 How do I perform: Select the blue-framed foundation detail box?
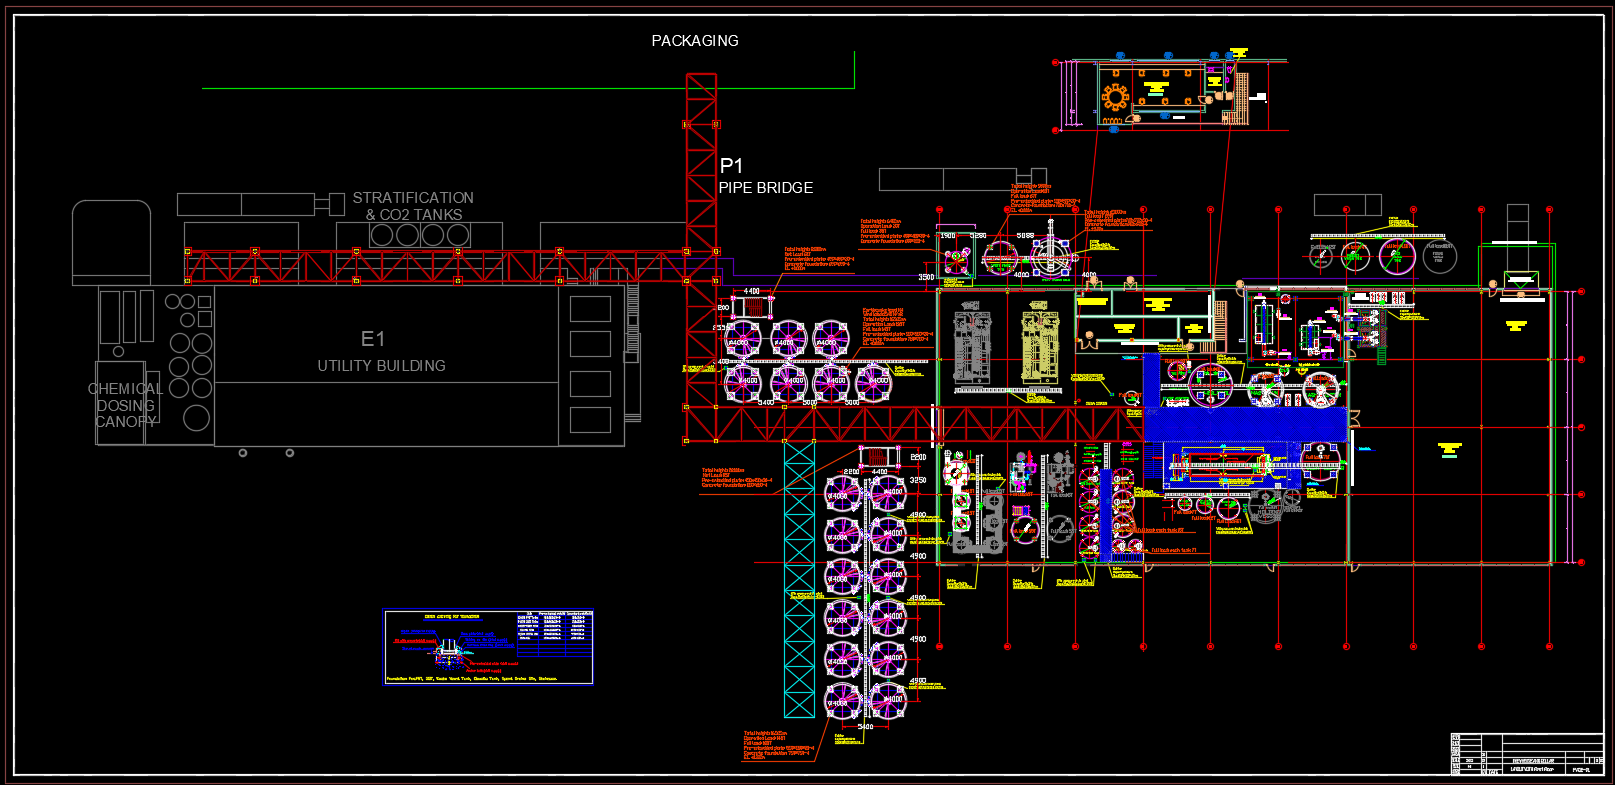tap(488, 647)
